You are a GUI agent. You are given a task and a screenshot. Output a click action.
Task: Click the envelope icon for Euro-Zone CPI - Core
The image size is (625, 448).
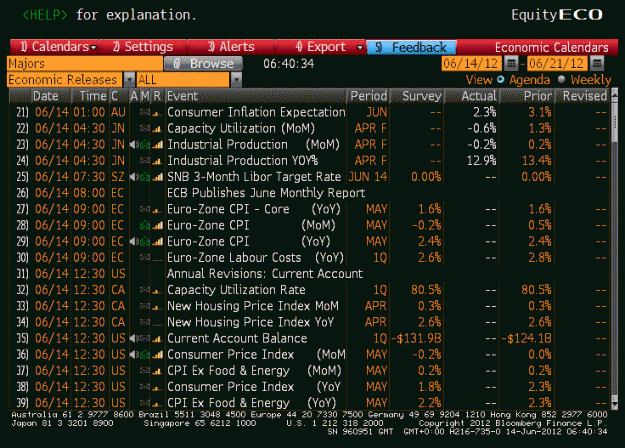(x=145, y=209)
